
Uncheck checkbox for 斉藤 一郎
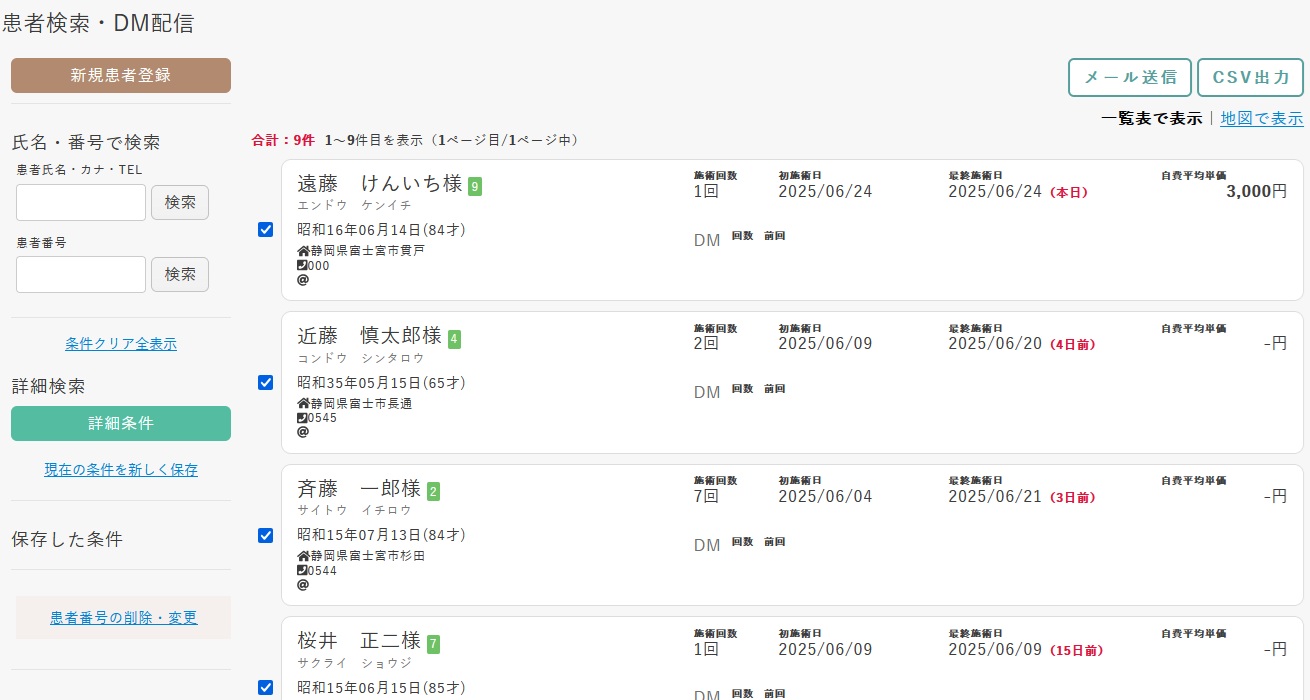[265, 535]
